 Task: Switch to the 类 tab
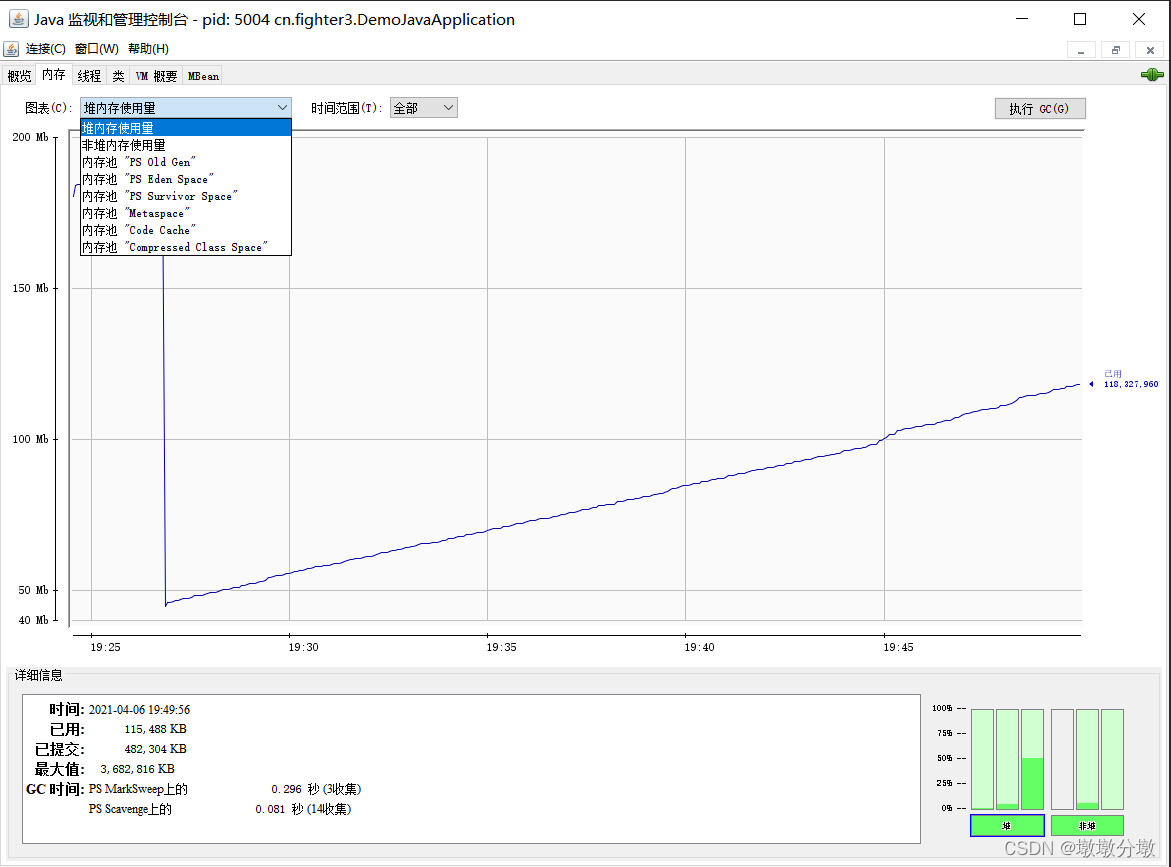[x=118, y=76]
